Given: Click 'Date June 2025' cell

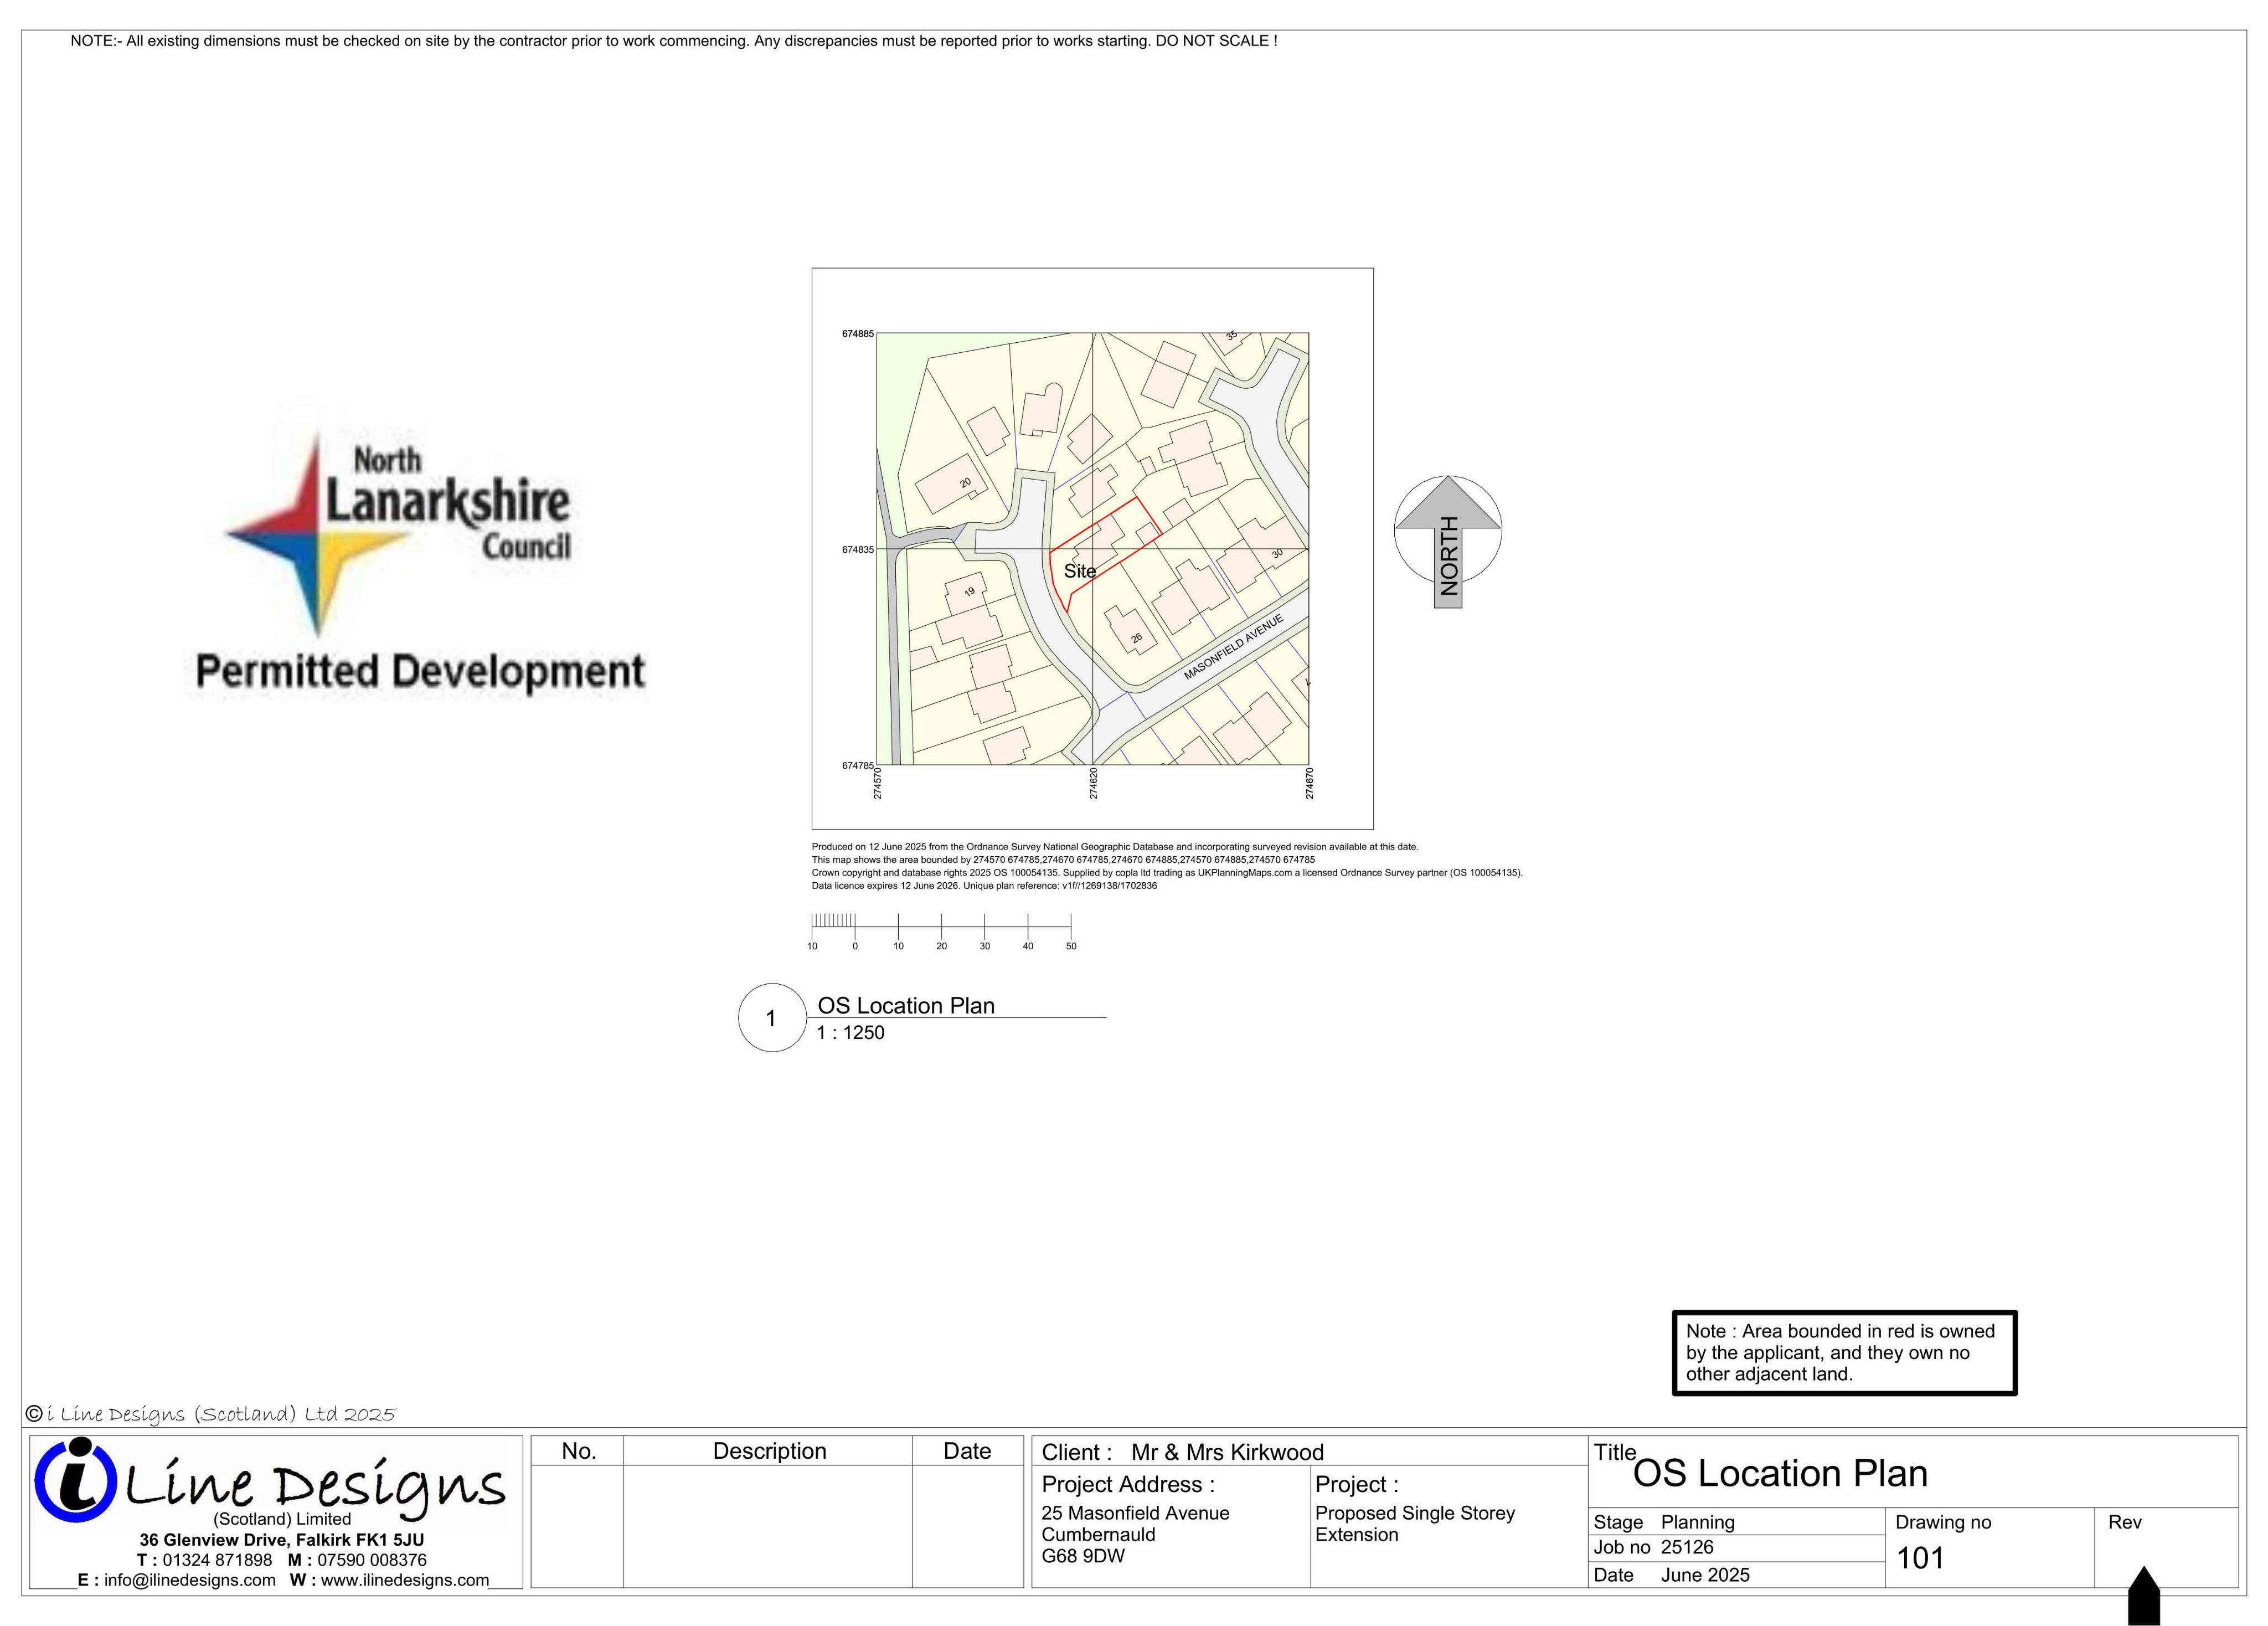Looking at the screenshot, I should pos(1736,1575).
